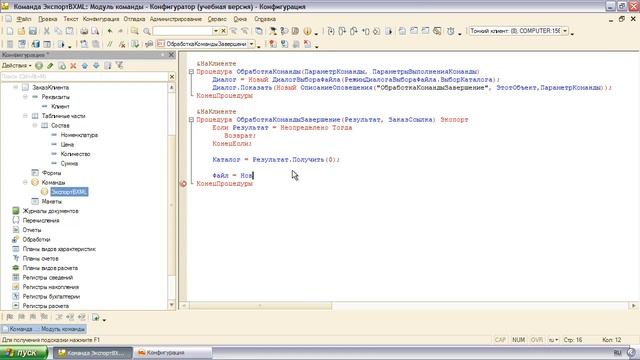This screenshot has height=360, width=640.
Task: Select ЭкспортВXML command in tree
Action: click(69, 192)
